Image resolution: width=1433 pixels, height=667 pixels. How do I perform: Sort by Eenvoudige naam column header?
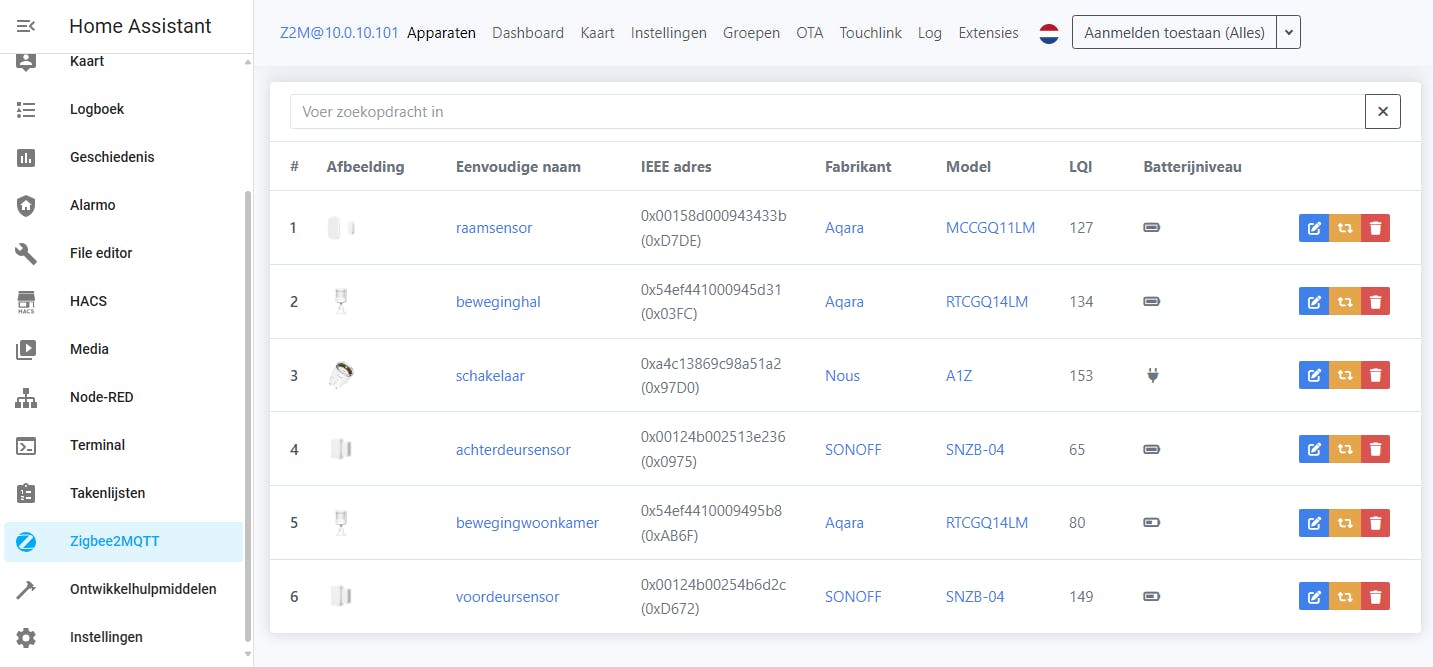(518, 167)
